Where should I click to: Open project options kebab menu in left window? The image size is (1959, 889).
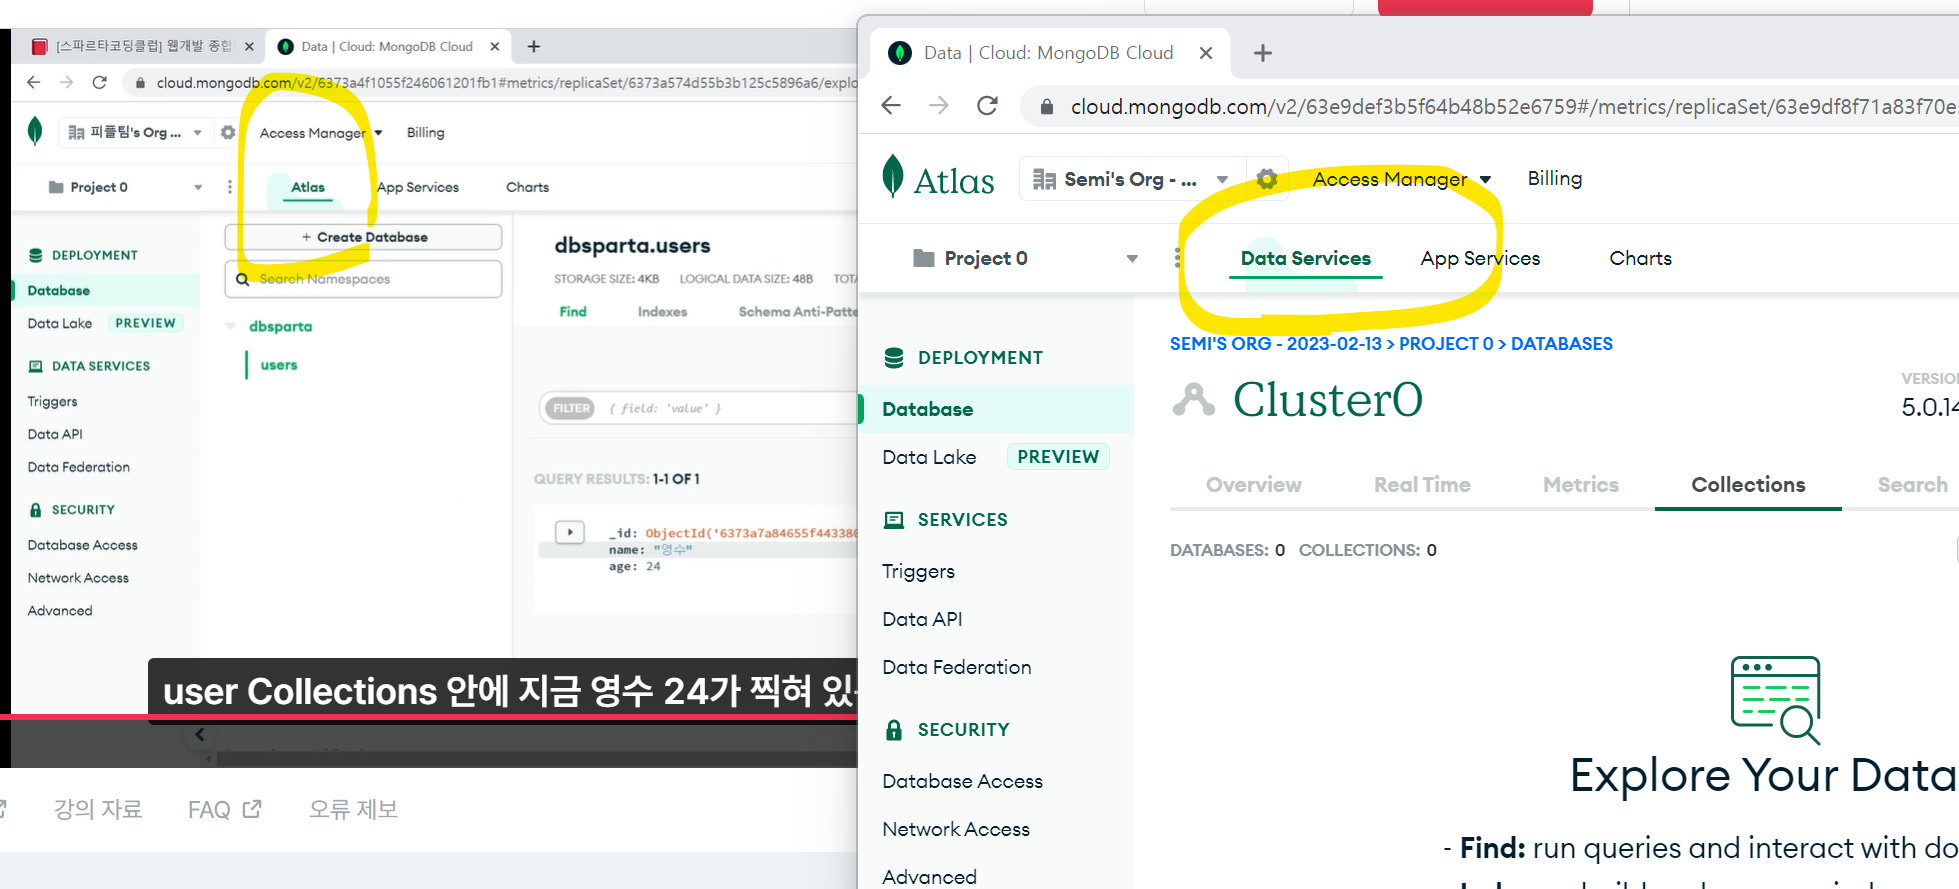pos(230,187)
